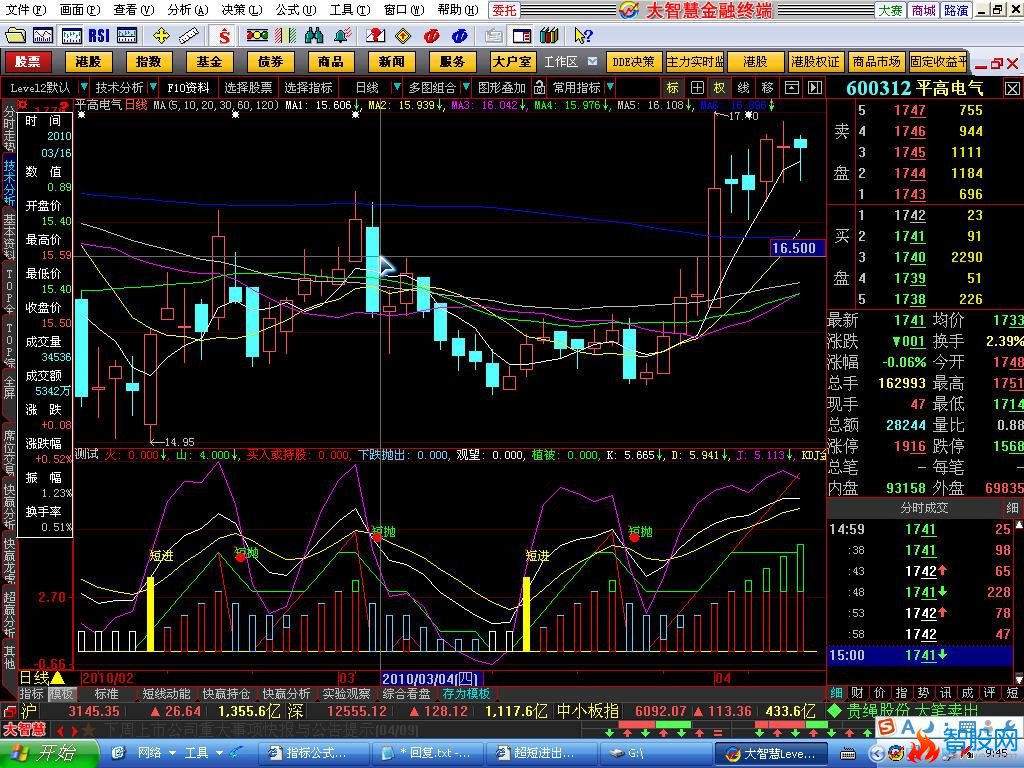Toggle the 线 line button
Image resolution: width=1024 pixels, height=768 pixels.
(743, 88)
